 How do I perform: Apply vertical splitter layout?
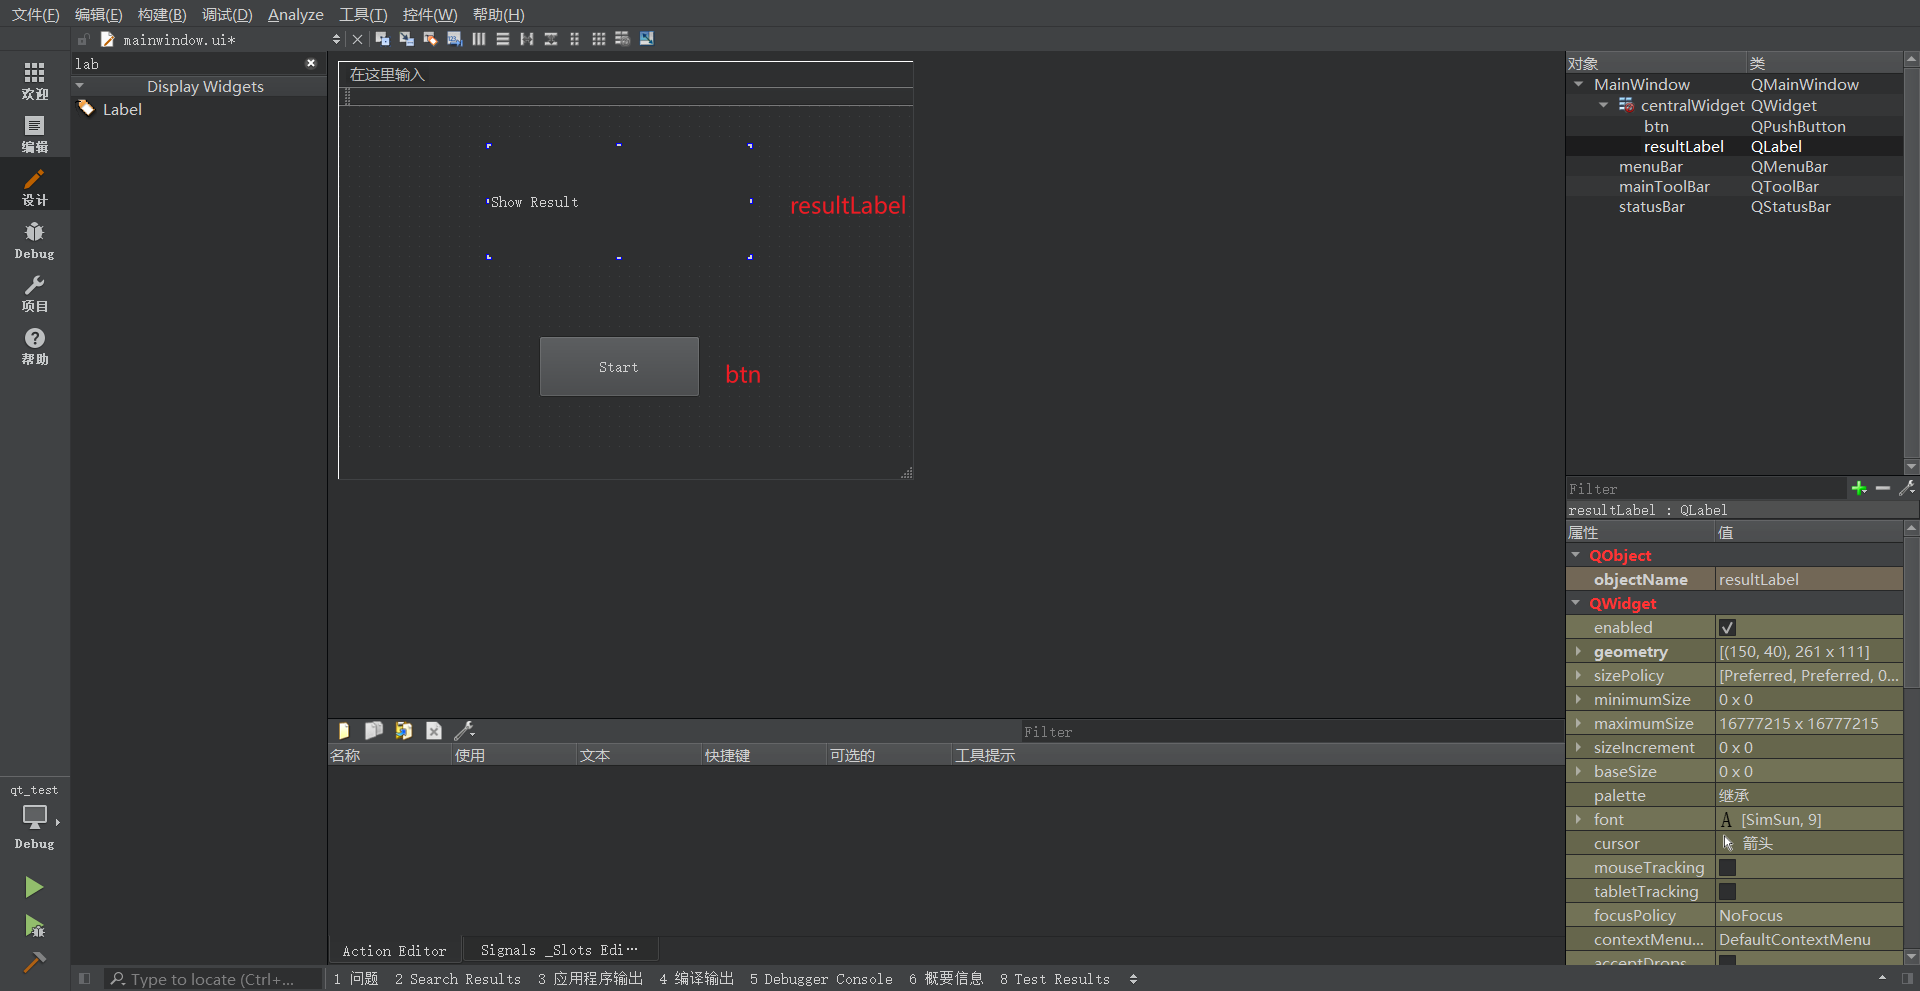click(x=551, y=39)
